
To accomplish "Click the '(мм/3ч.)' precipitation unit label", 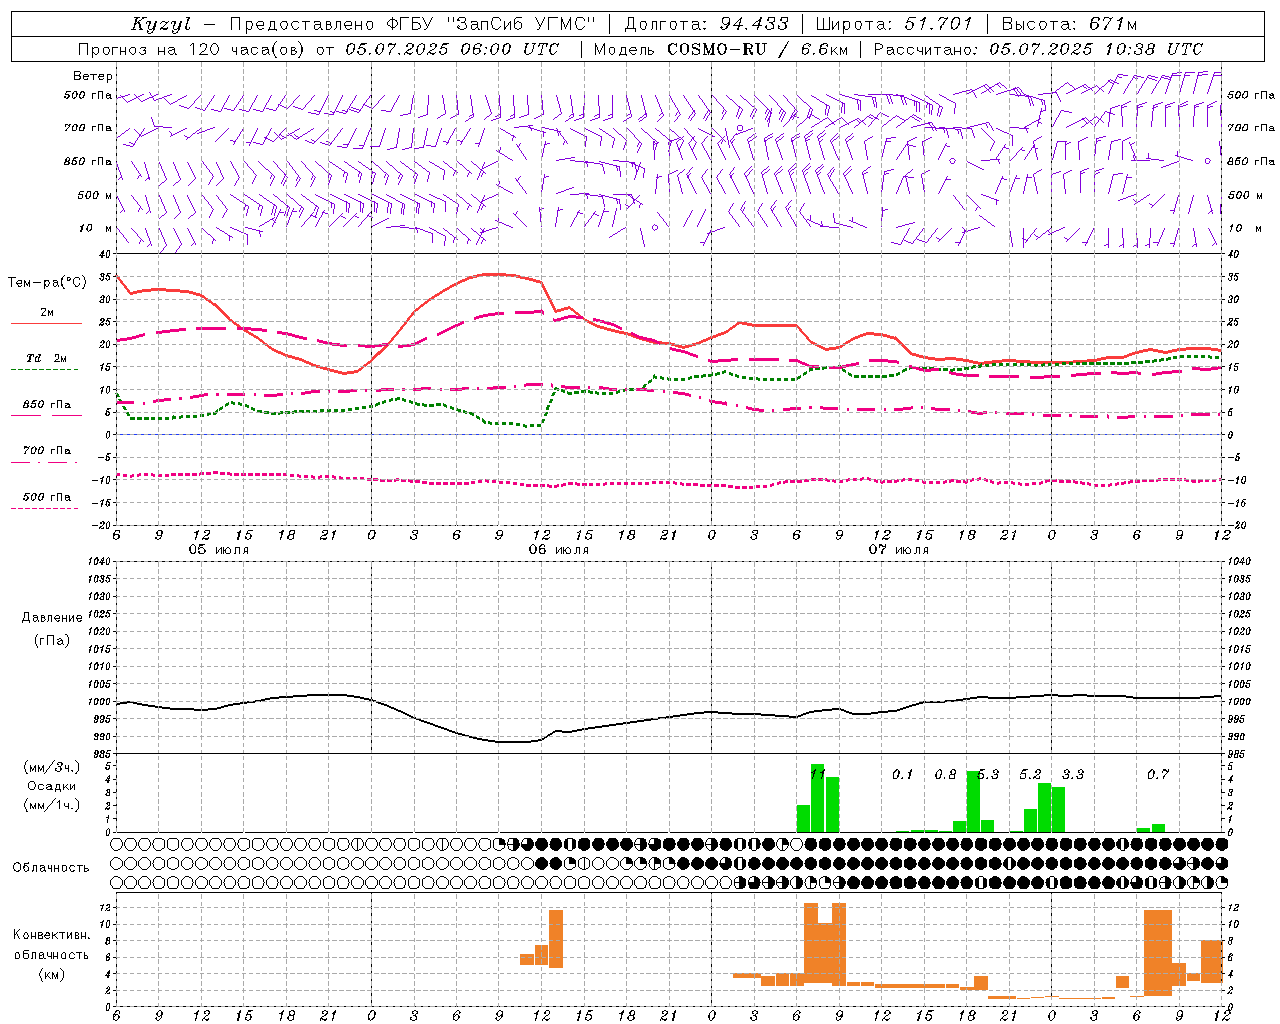I will [x=52, y=767].
